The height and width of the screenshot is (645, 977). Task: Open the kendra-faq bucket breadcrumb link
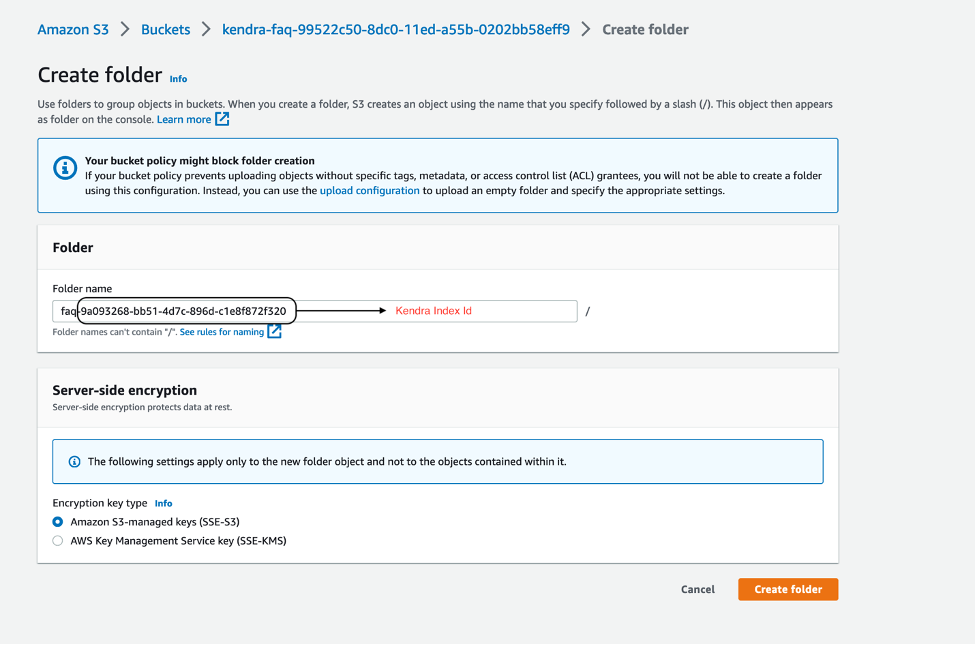coord(396,29)
